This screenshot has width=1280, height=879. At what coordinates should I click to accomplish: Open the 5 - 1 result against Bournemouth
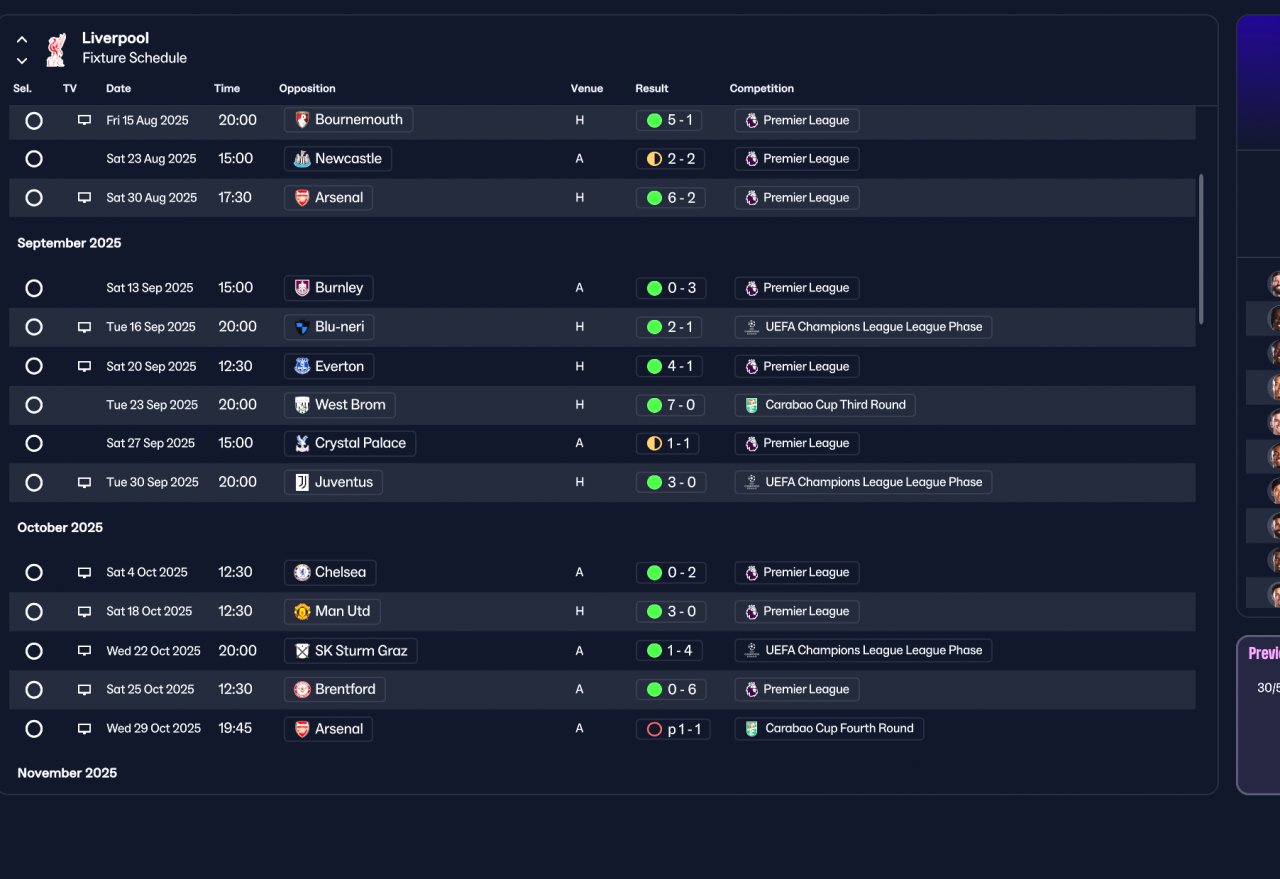670,120
